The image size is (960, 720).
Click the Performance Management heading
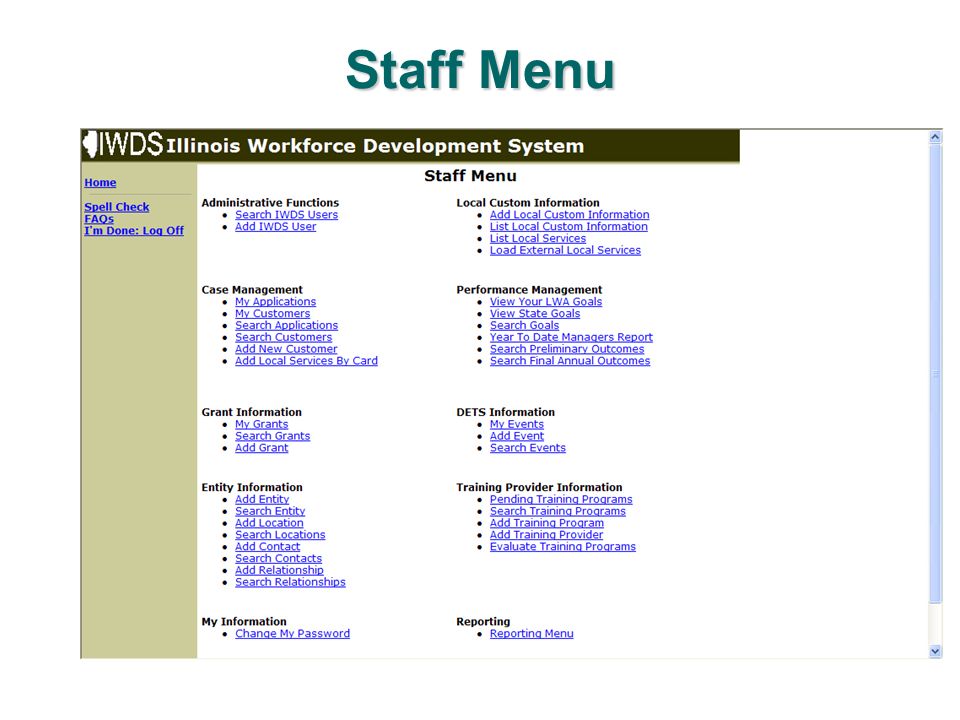pyautogui.click(x=529, y=290)
